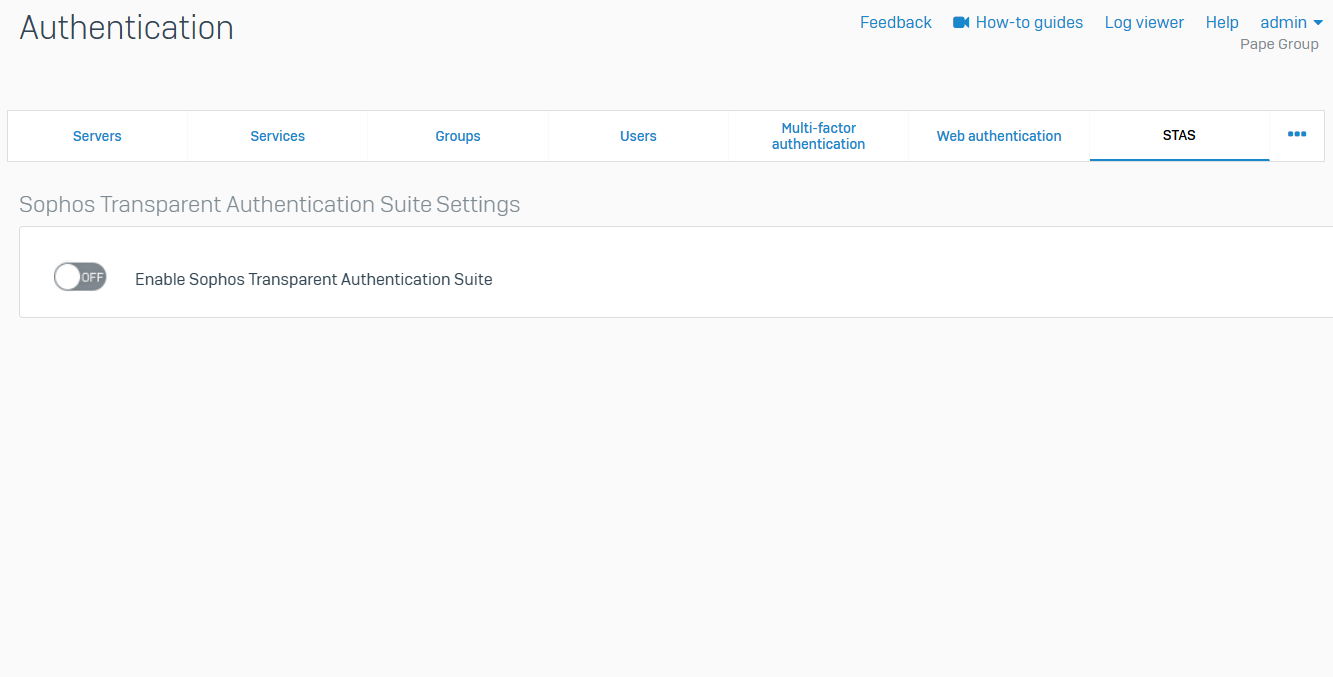Open the Multi-factor authentication tab
The height and width of the screenshot is (677, 1333).
tap(818, 136)
